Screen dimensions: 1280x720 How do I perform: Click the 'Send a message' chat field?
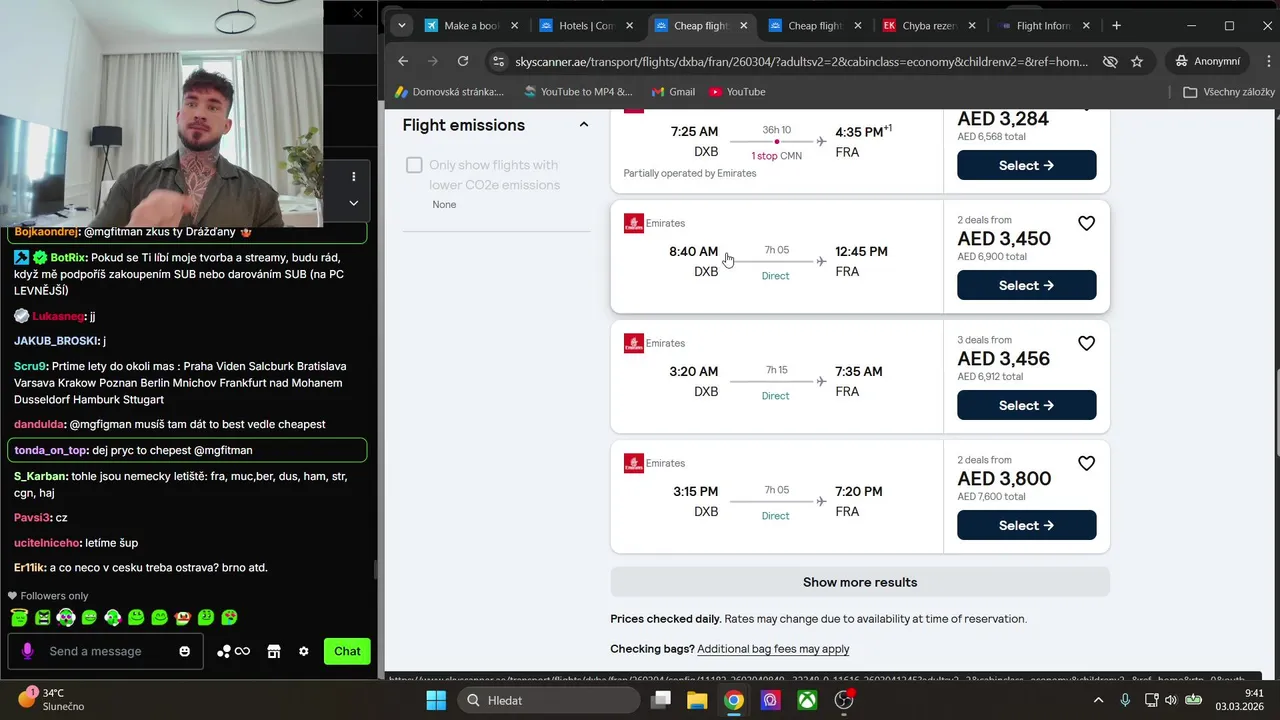105,651
